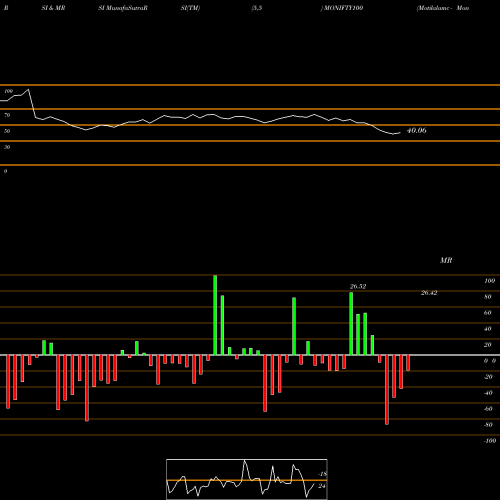Click the end point of the RSI line

pyautogui.click(x=400, y=133)
